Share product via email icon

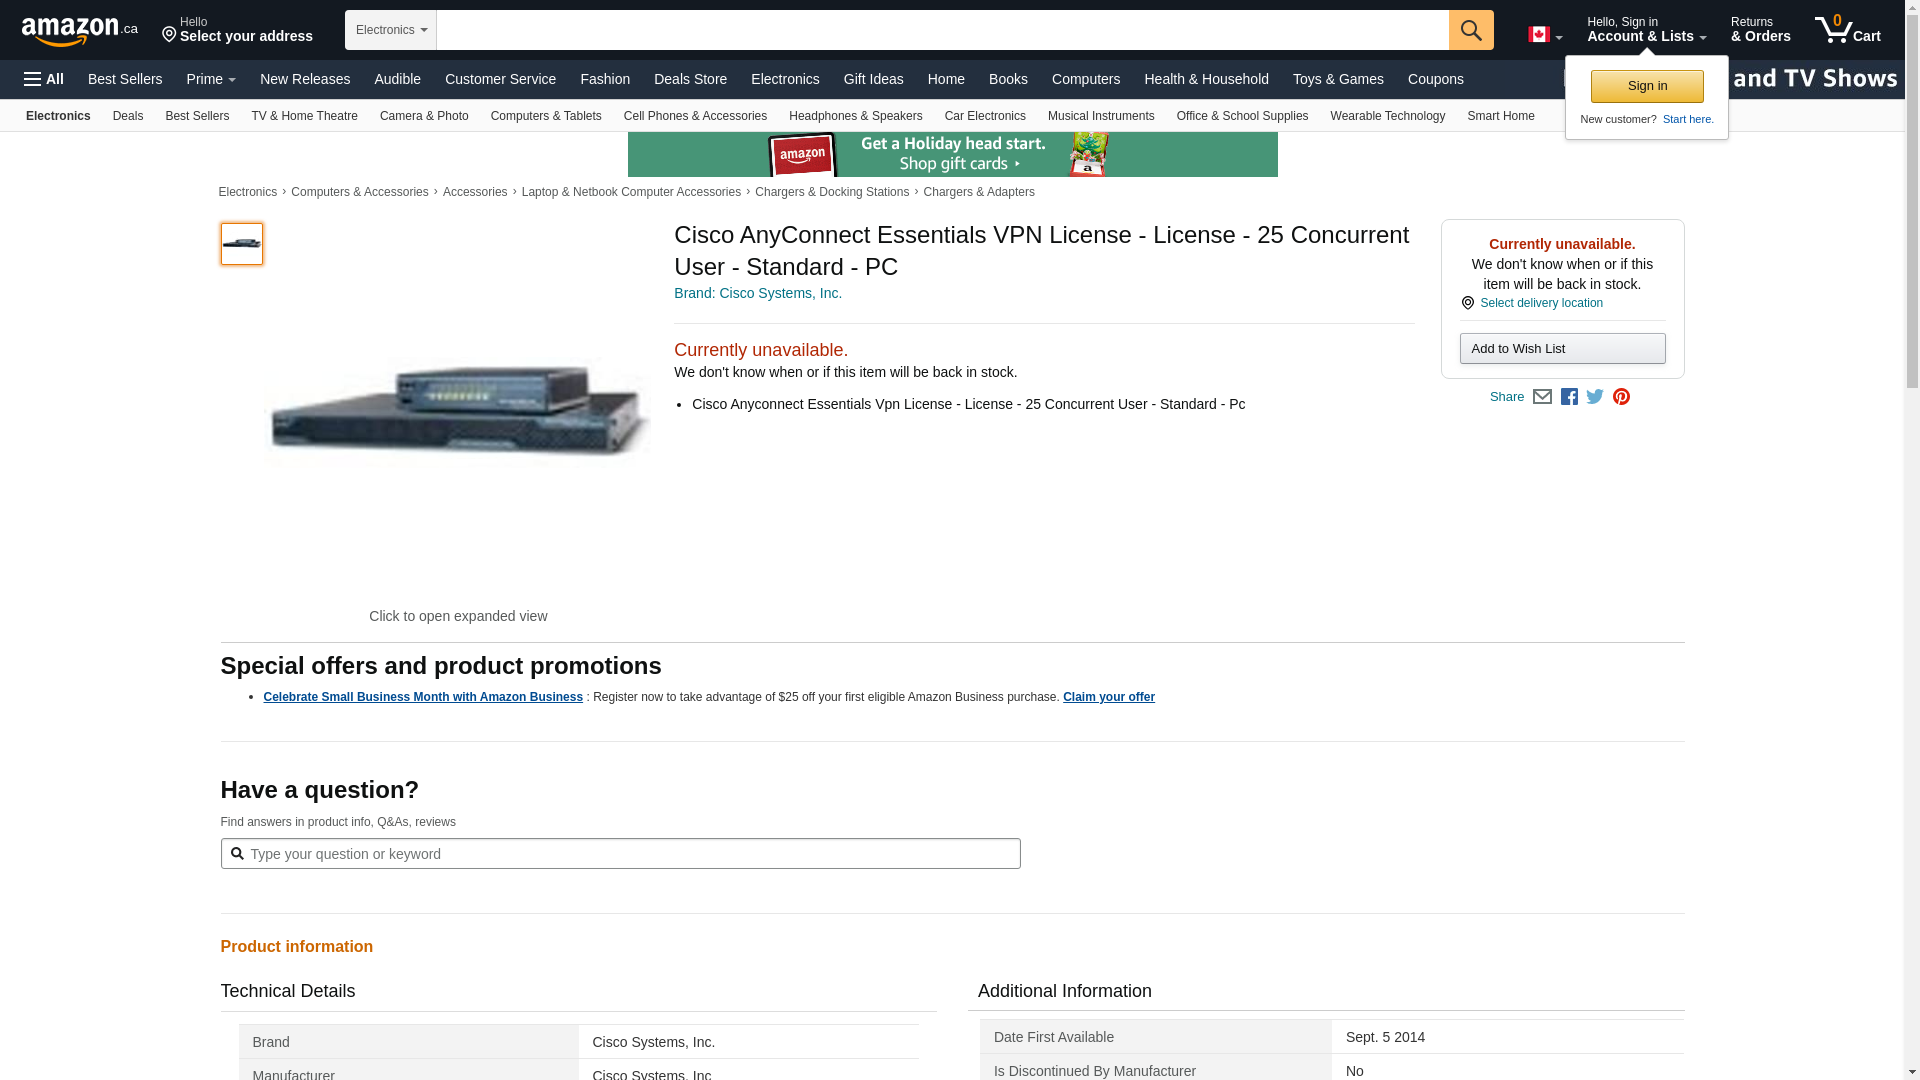(x=1542, y=397)
